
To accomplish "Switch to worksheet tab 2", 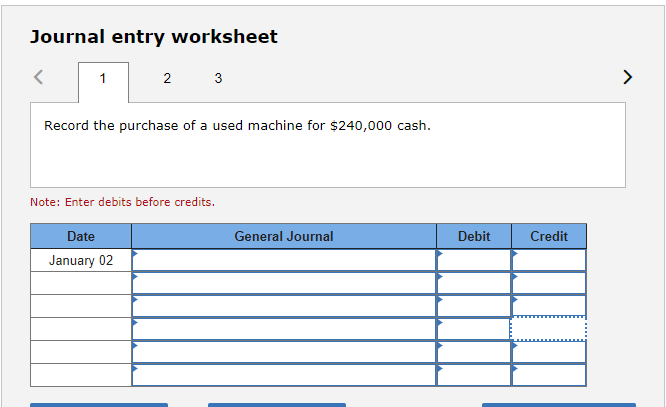I will 167,78.
